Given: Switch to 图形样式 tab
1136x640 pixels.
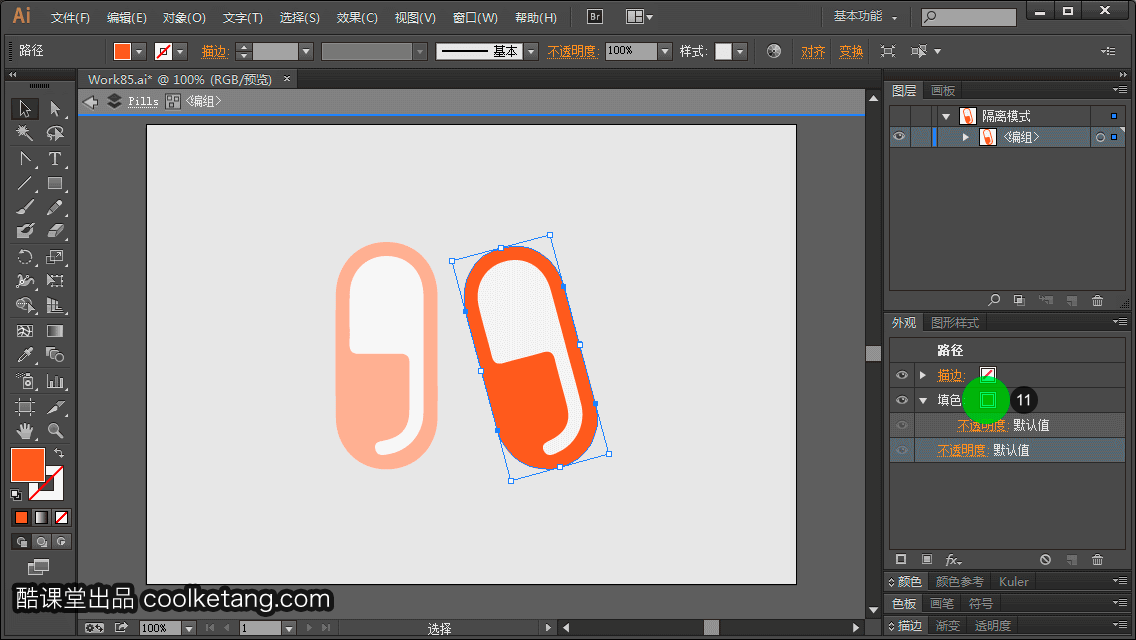Looking at the screenshot, I should pyautogui.click(x=955, y=323).
